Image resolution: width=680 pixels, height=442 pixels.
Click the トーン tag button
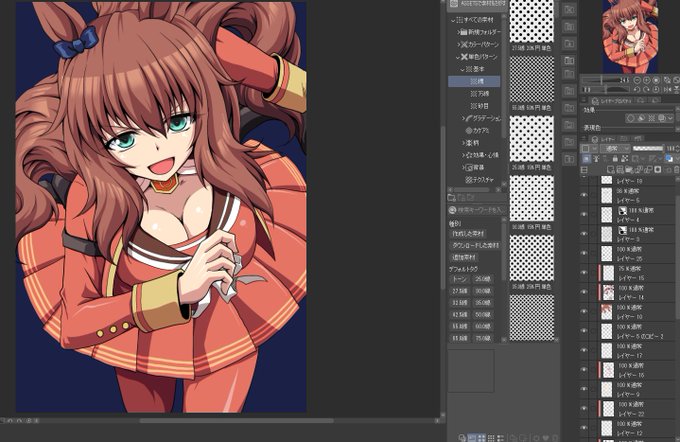pyautogui.click(x=460, y=279)
